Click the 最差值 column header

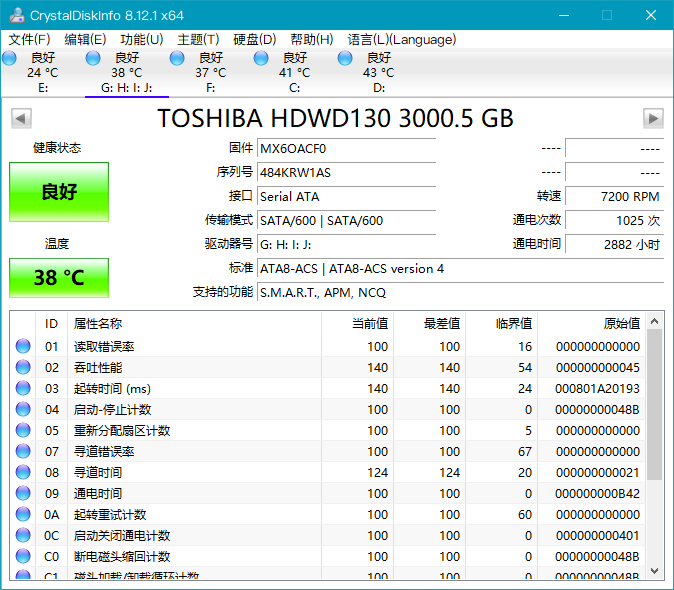click(x=429, y=323)
